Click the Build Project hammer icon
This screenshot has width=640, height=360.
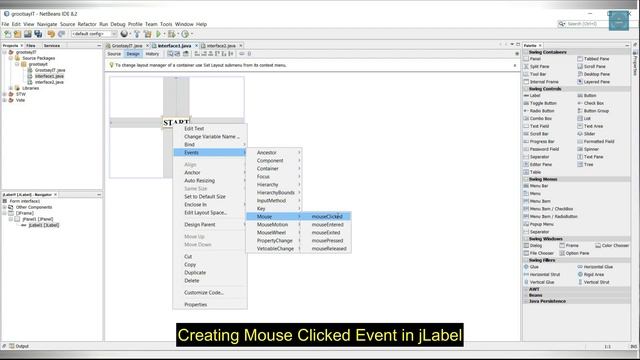[137, 34]
